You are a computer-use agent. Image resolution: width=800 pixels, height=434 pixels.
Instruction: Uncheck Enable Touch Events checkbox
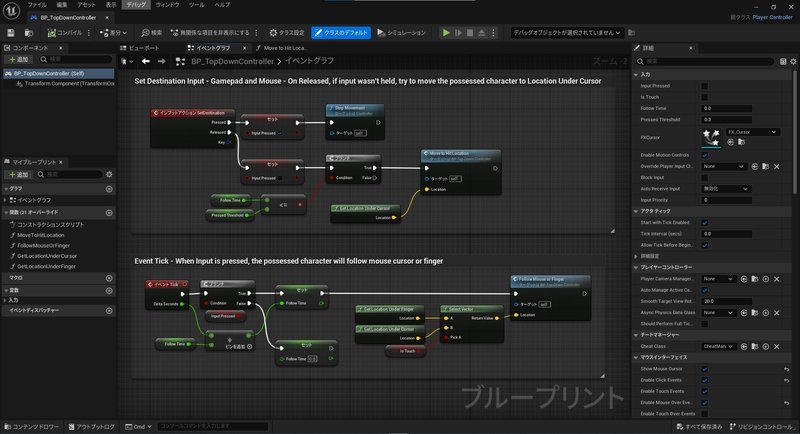tap(705, 391)
